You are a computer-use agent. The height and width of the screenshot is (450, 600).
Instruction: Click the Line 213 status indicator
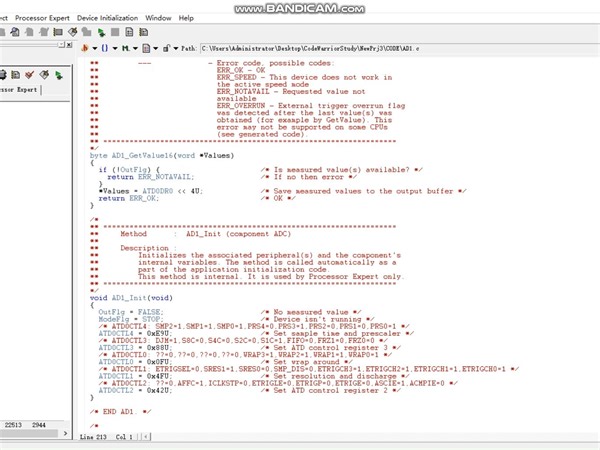click(x=93, y=437)
